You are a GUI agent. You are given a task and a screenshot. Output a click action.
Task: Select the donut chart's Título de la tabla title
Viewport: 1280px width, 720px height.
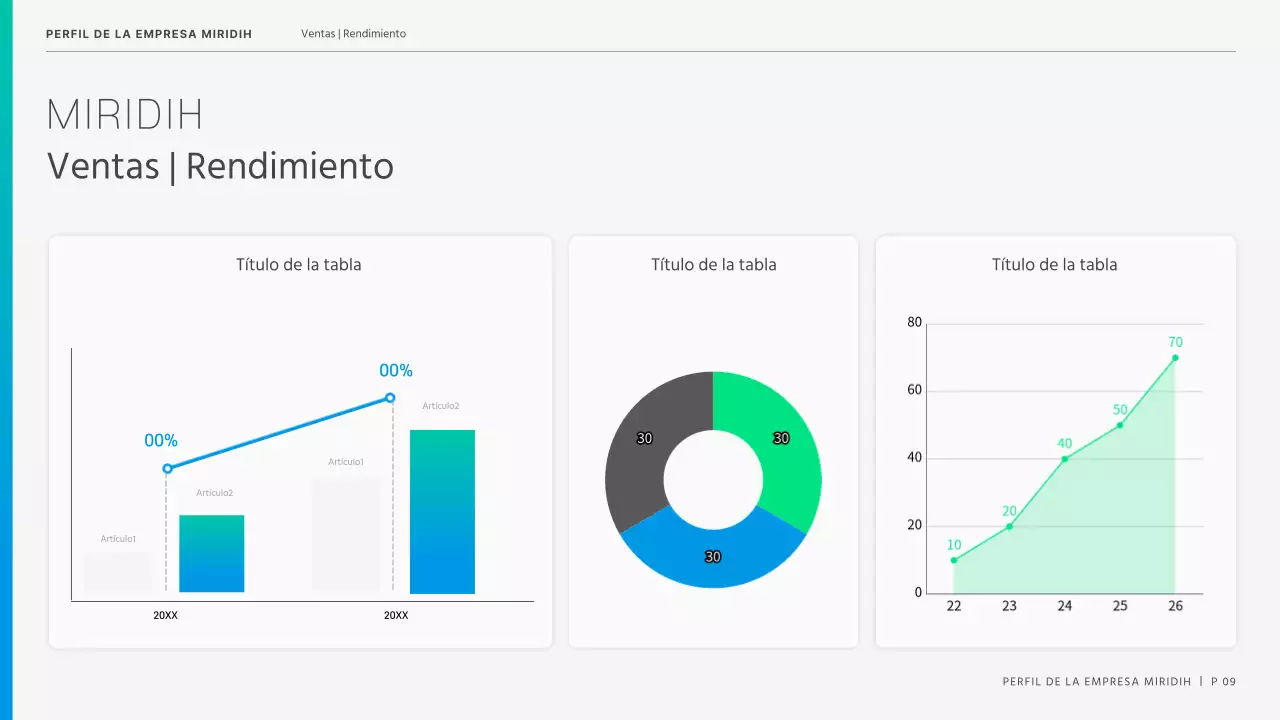pos(713,264)
